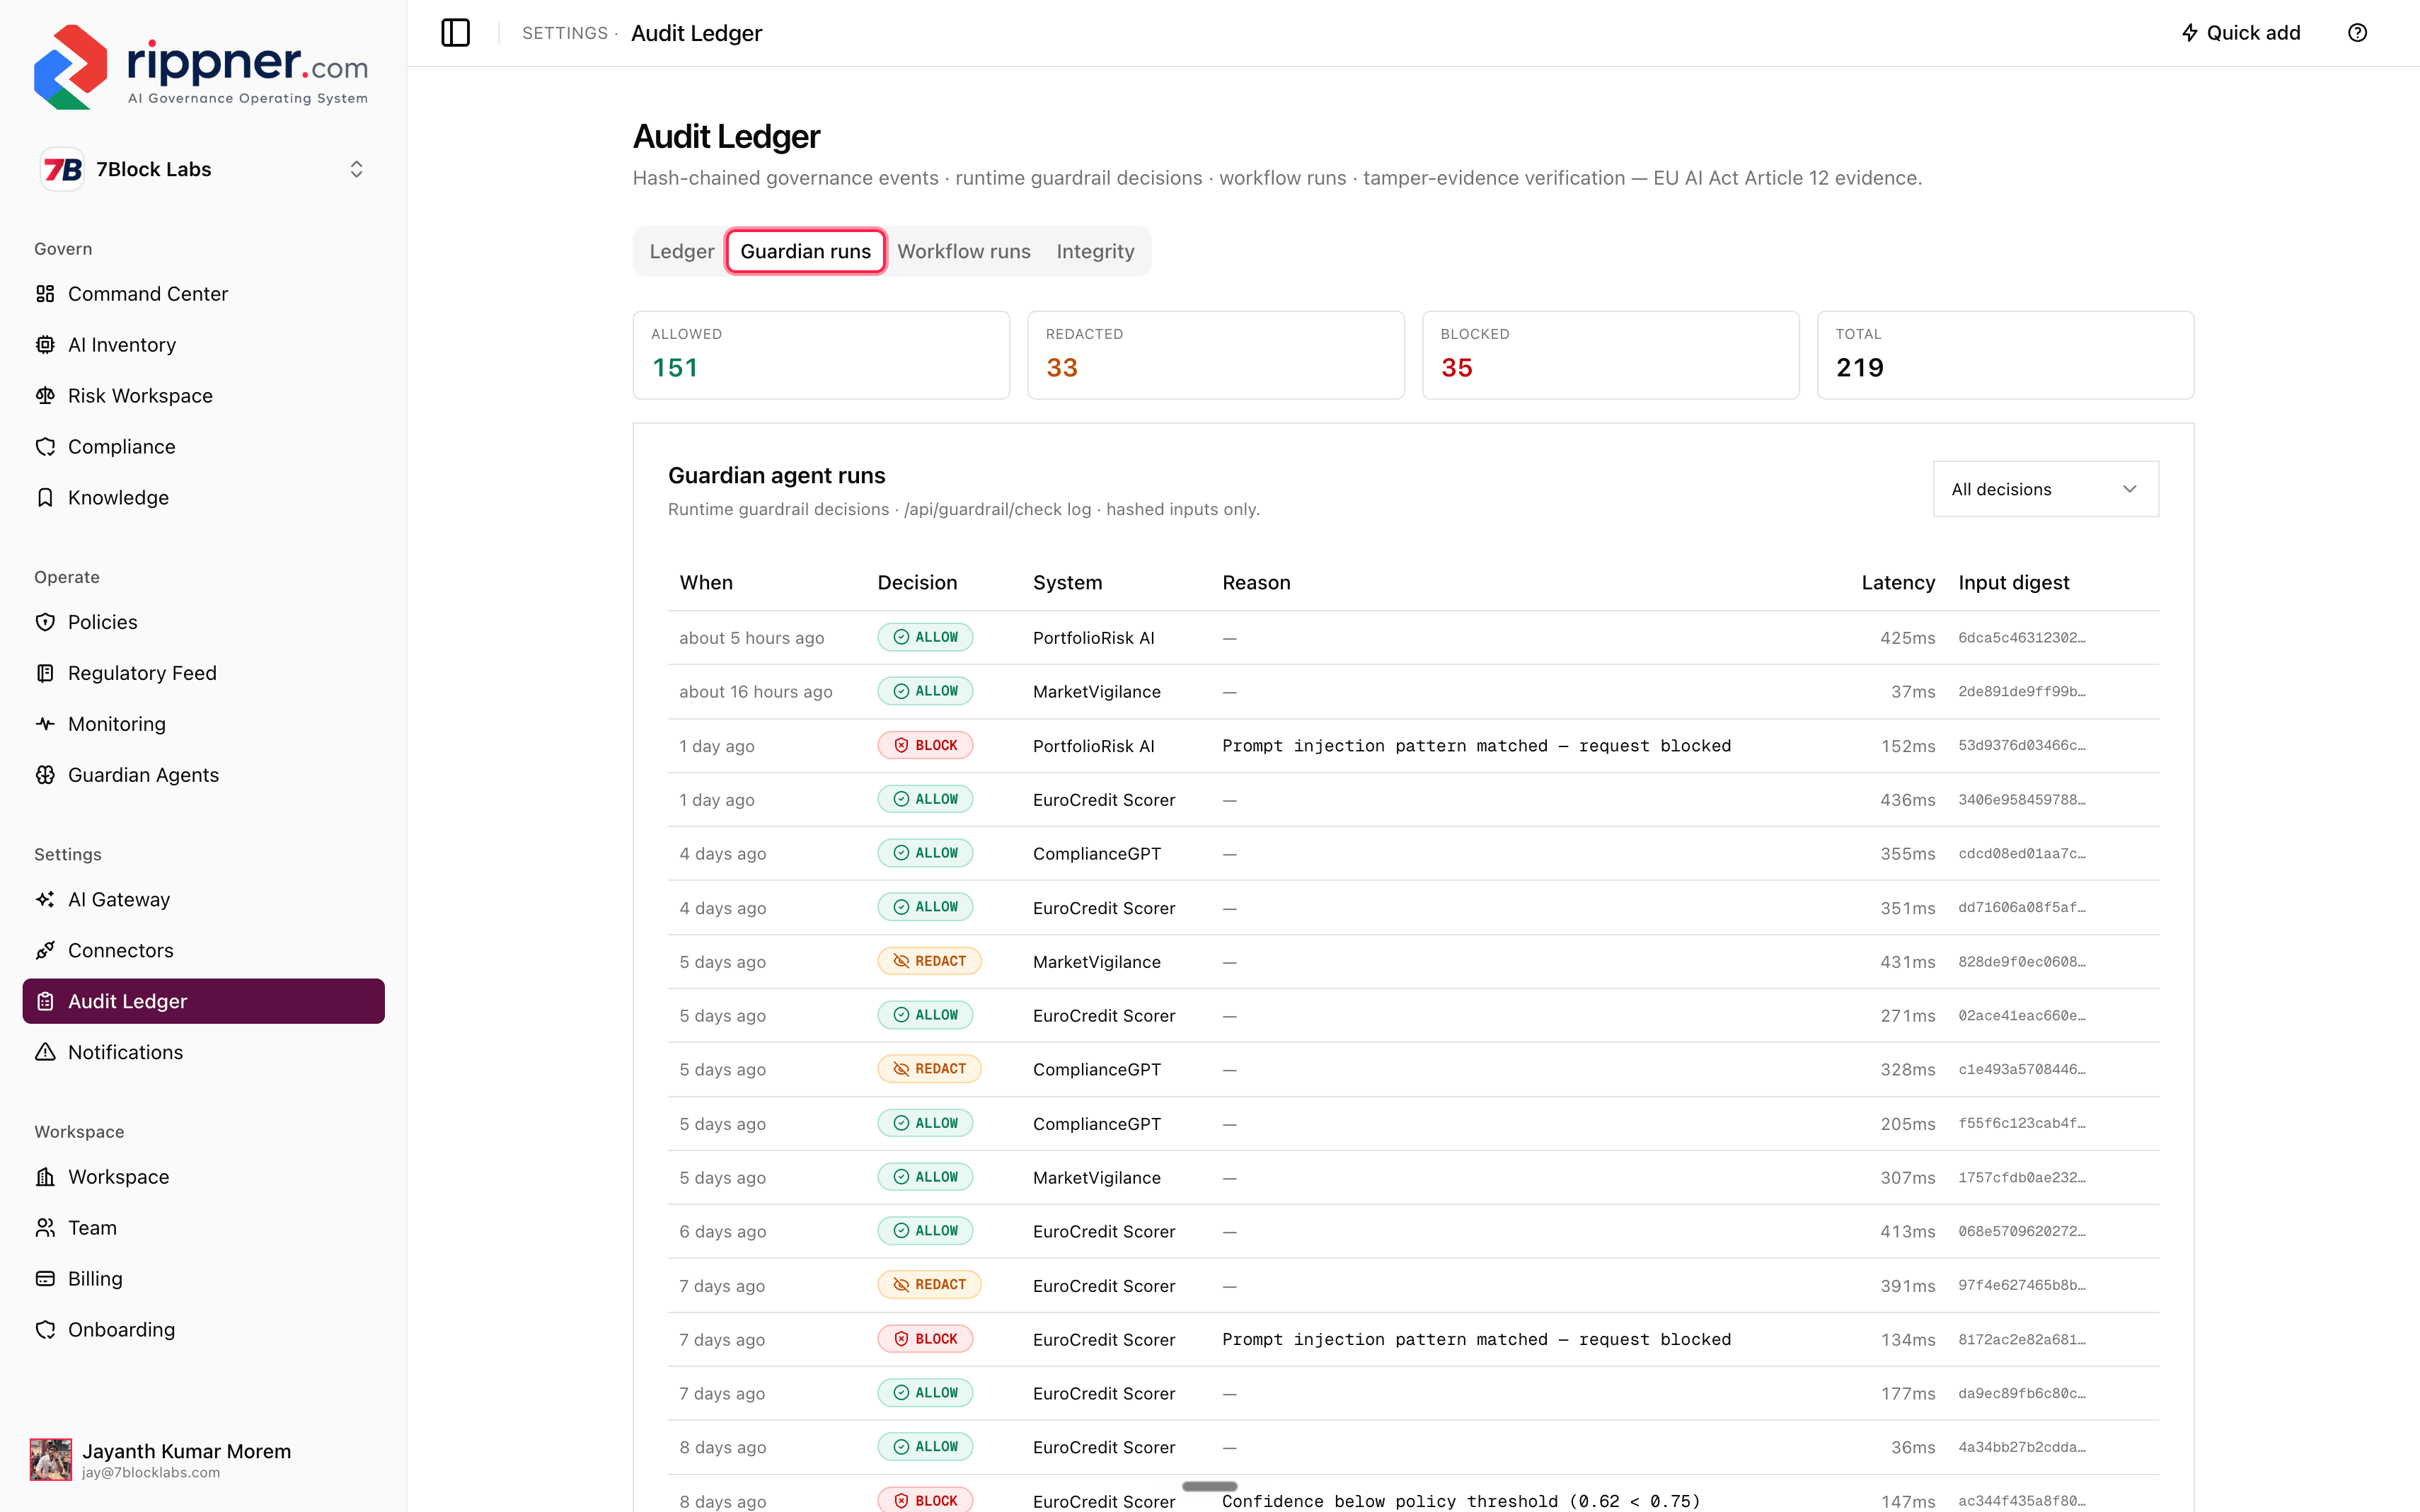This screenshot has height=1512, width=2420.
Task: Click BLOCK badge in the 134ms row
Action: click(925, 1340)
